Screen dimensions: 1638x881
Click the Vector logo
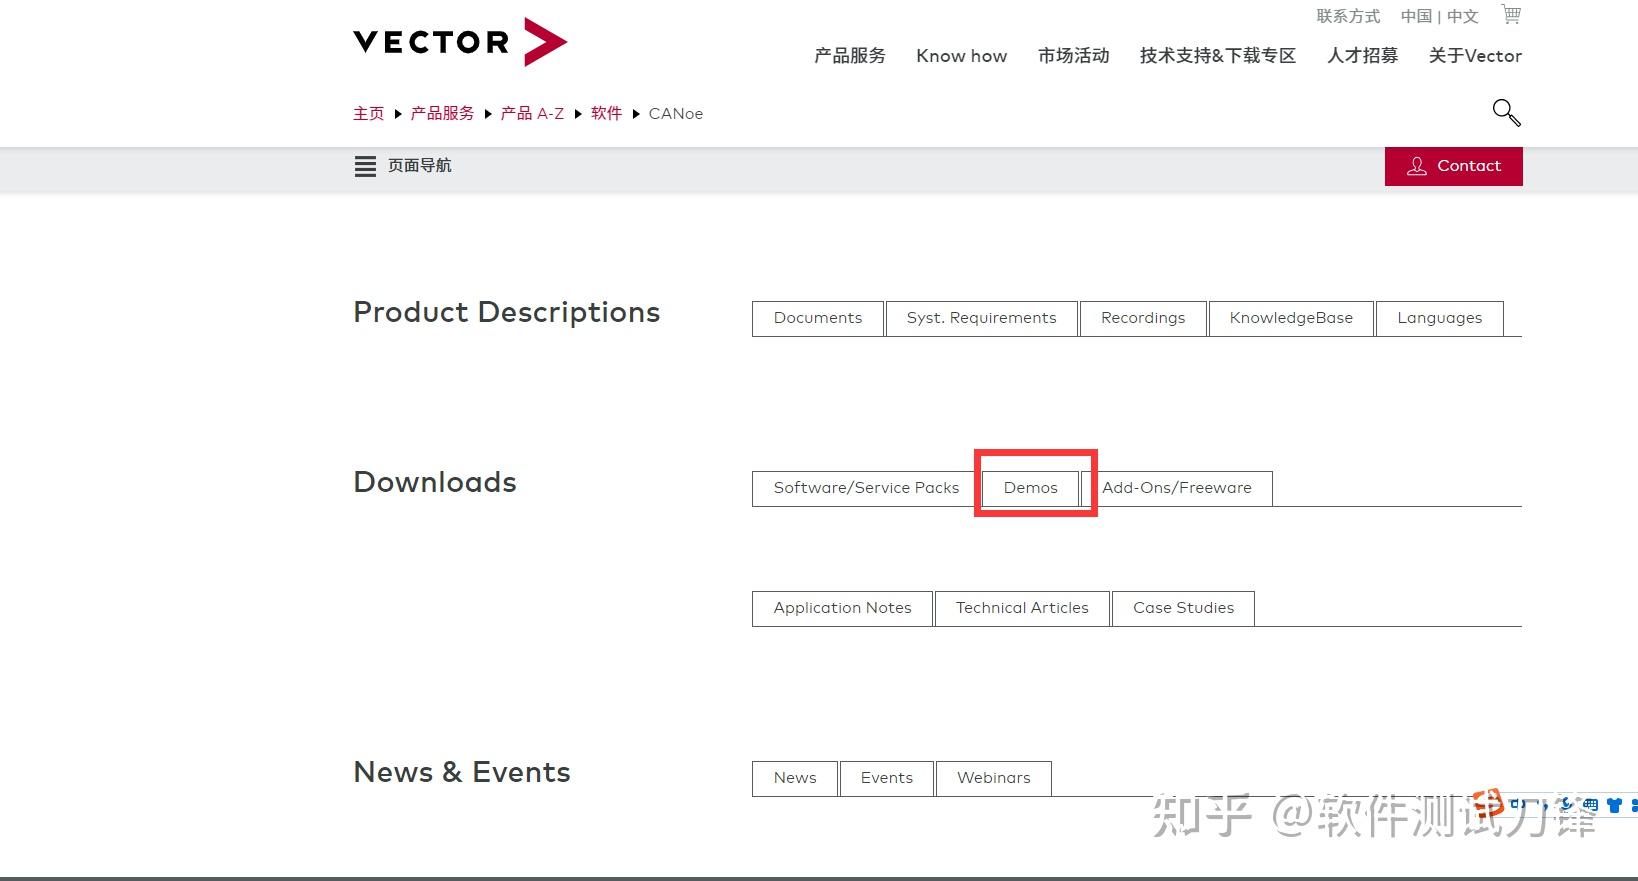(460, 42)
